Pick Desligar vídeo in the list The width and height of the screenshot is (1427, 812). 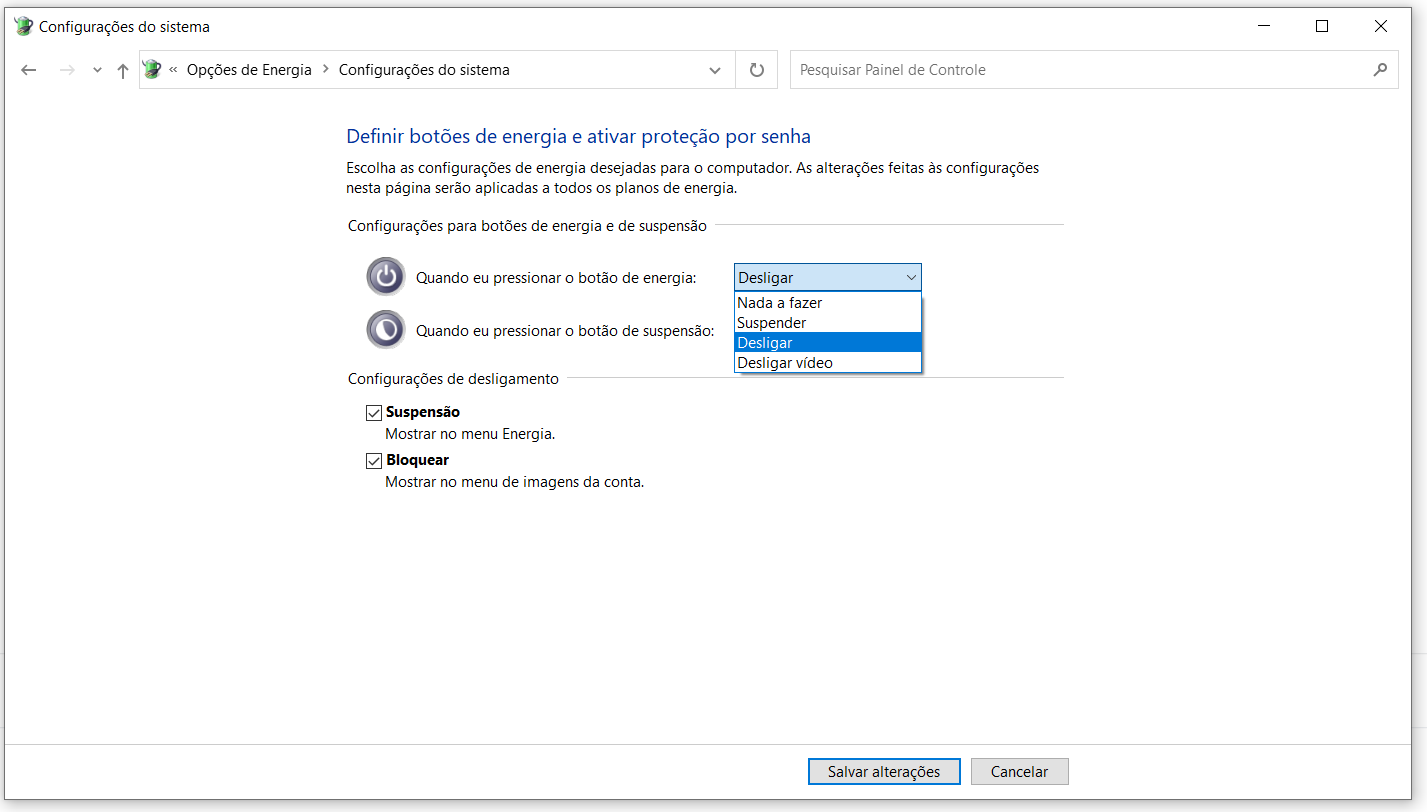[828, 362]
